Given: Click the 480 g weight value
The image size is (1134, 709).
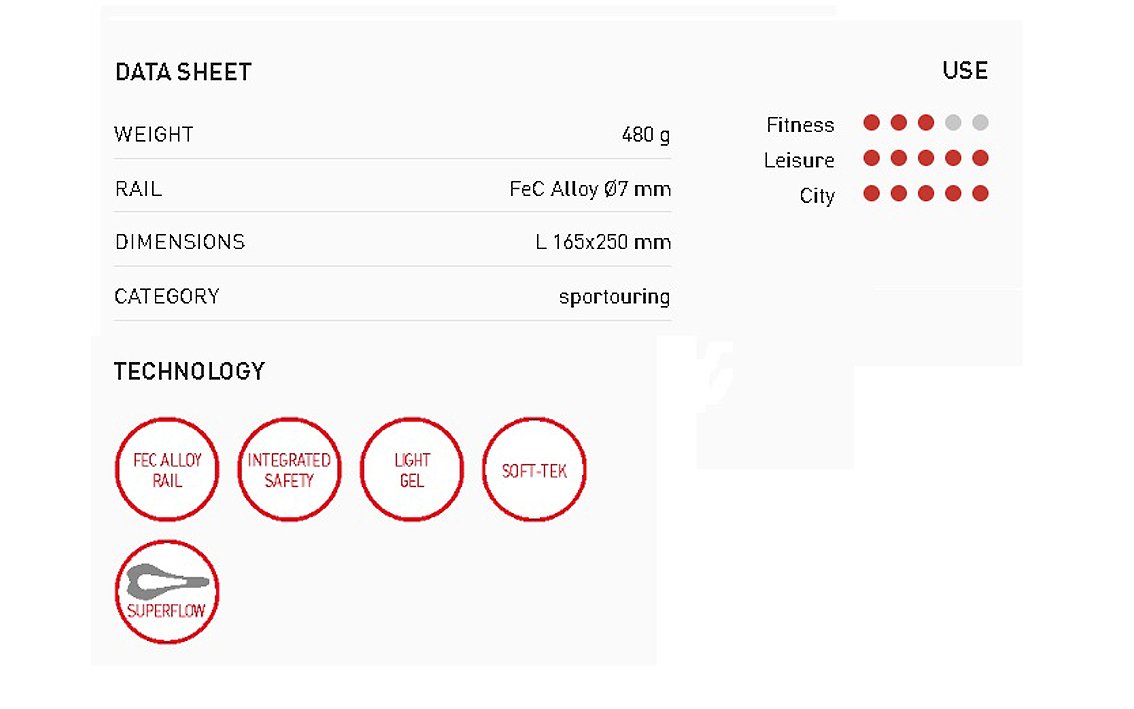Looking at the screenshot, I should (645, 134).
